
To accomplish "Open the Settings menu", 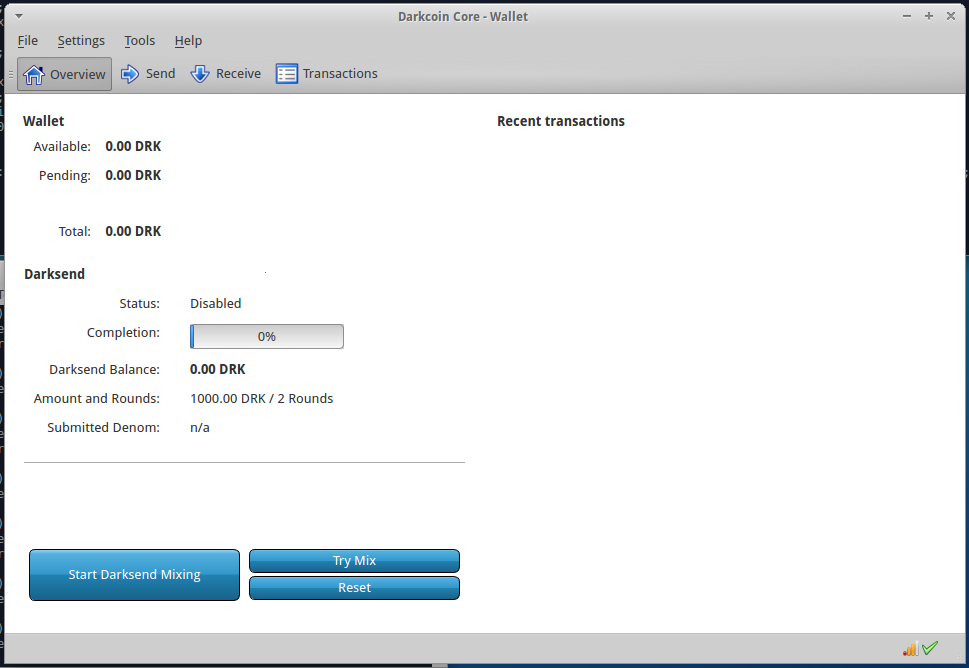I will click(81, 41).
